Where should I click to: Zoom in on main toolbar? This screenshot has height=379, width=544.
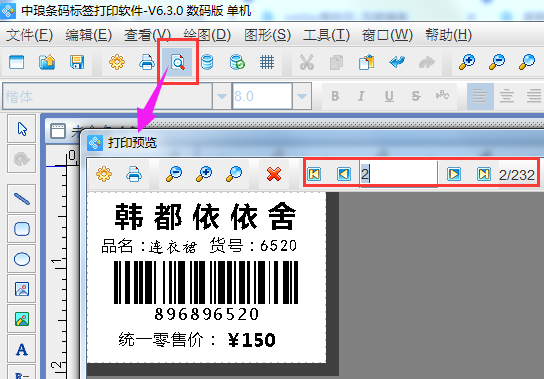point(467,62)
